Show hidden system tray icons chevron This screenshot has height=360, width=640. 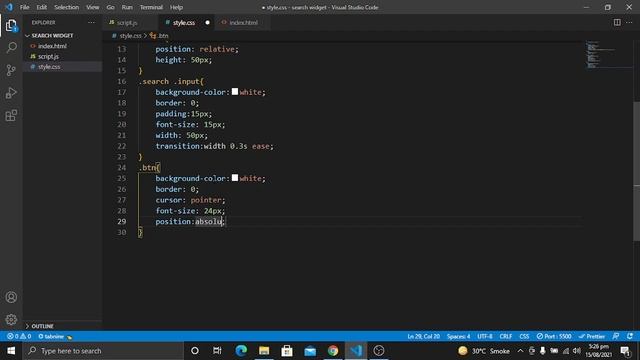point(520,351)
